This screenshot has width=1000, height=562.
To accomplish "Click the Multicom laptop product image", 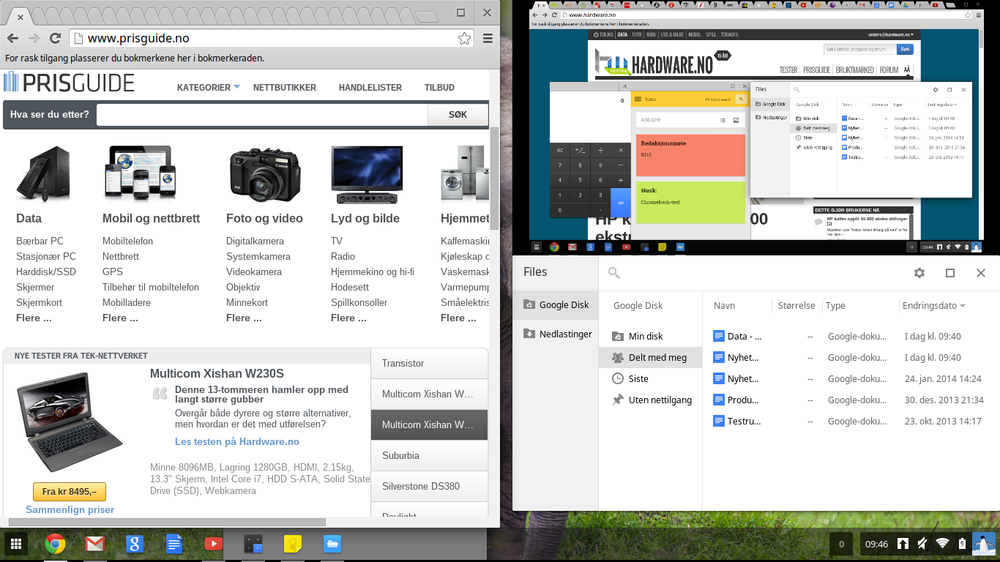I will (x=69, y=422).
